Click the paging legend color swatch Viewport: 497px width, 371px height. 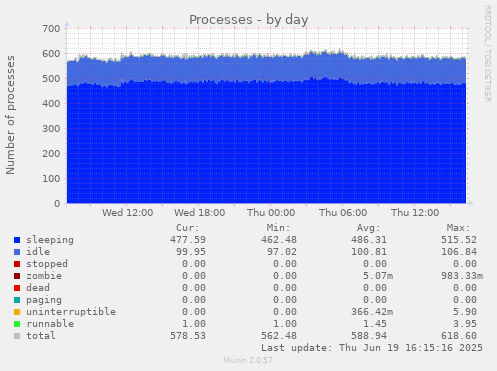[17, 300]
